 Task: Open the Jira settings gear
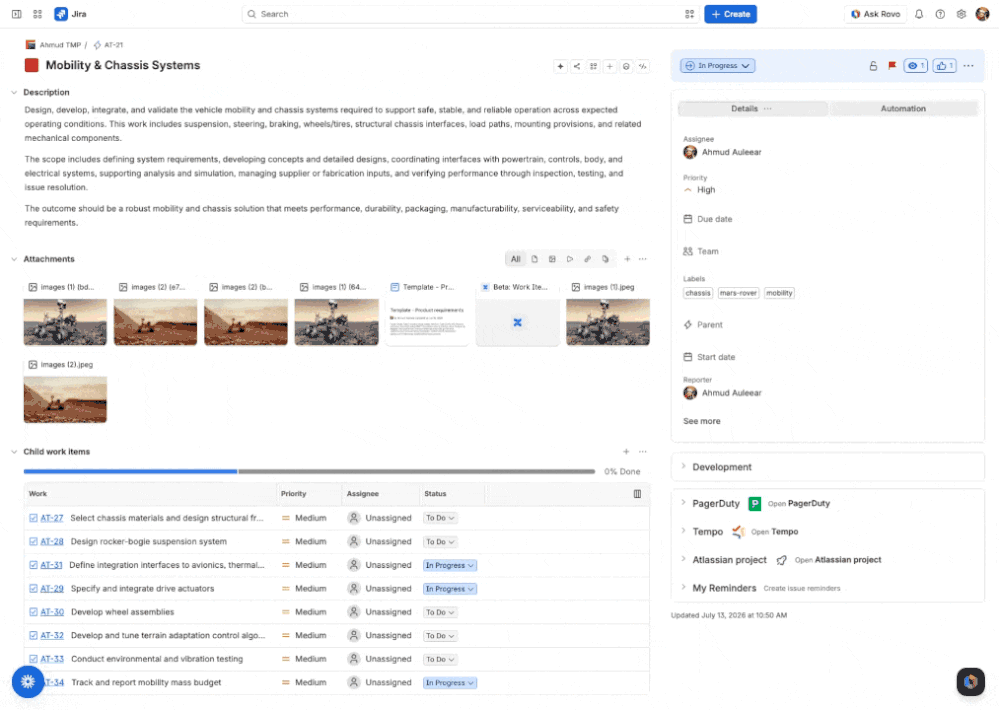pyautogui.click(x=961, y=14)
